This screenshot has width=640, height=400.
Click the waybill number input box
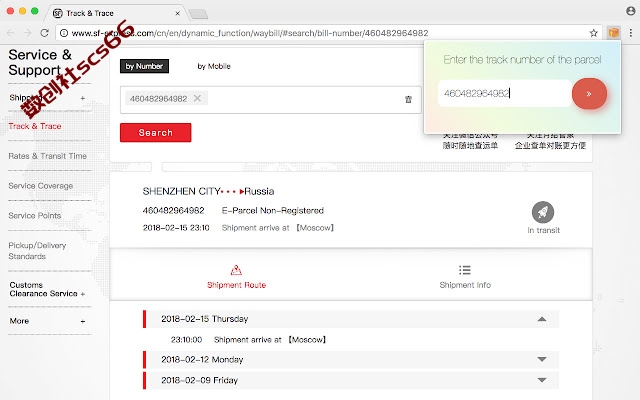(x=271, y=100)
